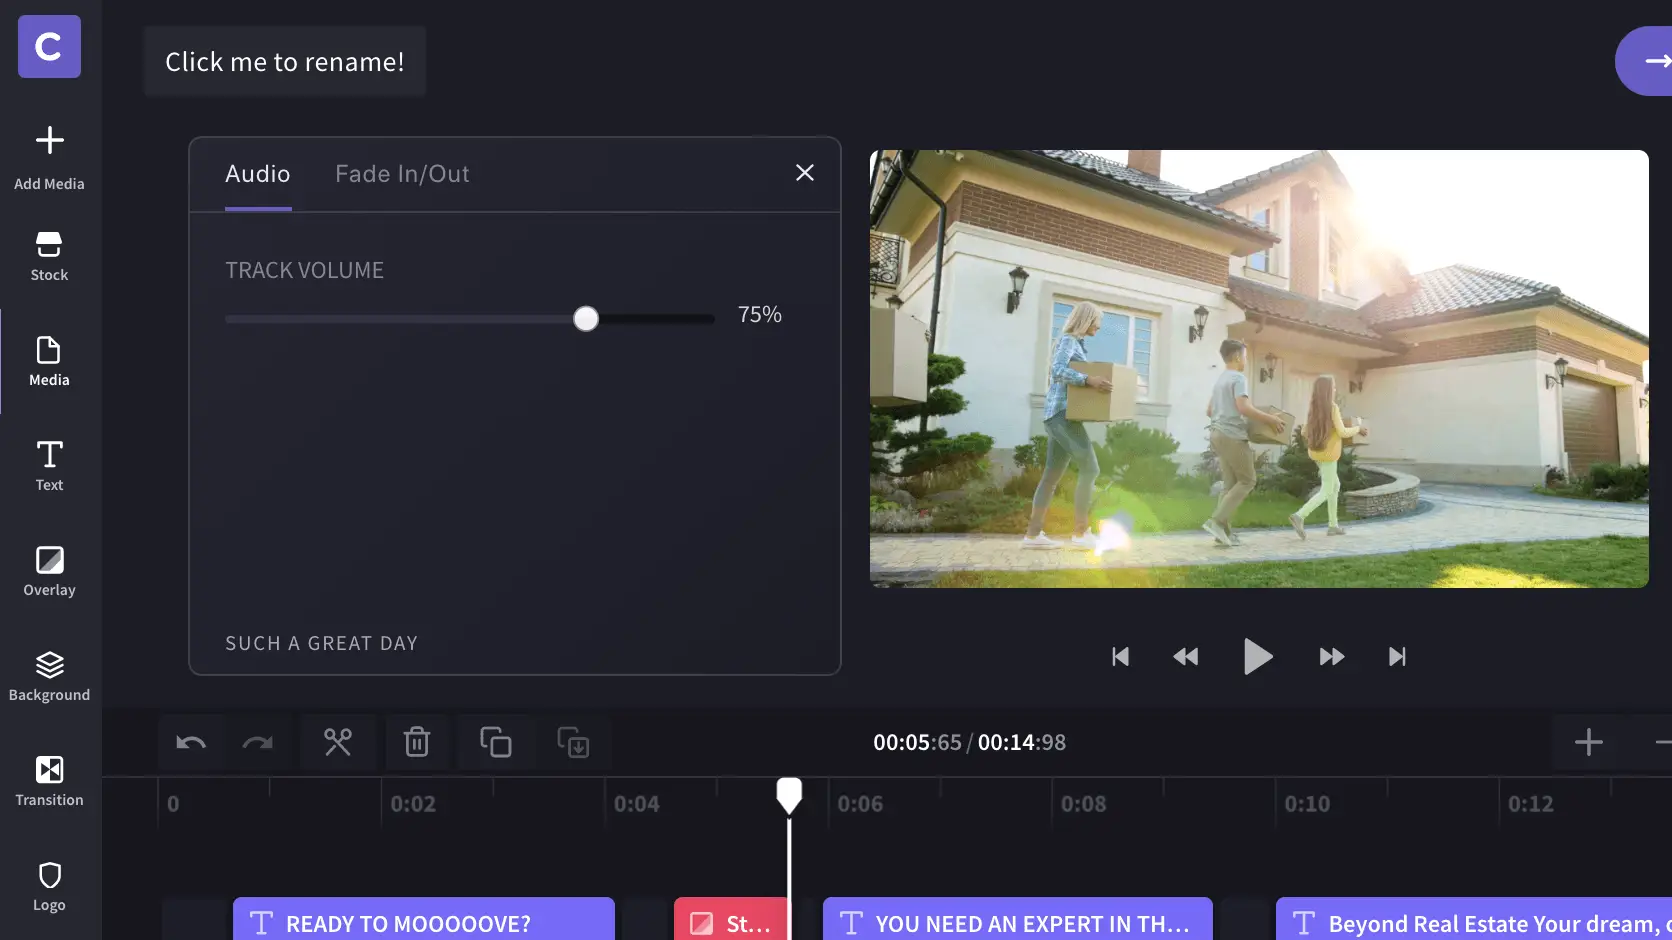Click the export arrow button
The width and height of the screenshot is (1672, 940).
[x=1646, y=61]
